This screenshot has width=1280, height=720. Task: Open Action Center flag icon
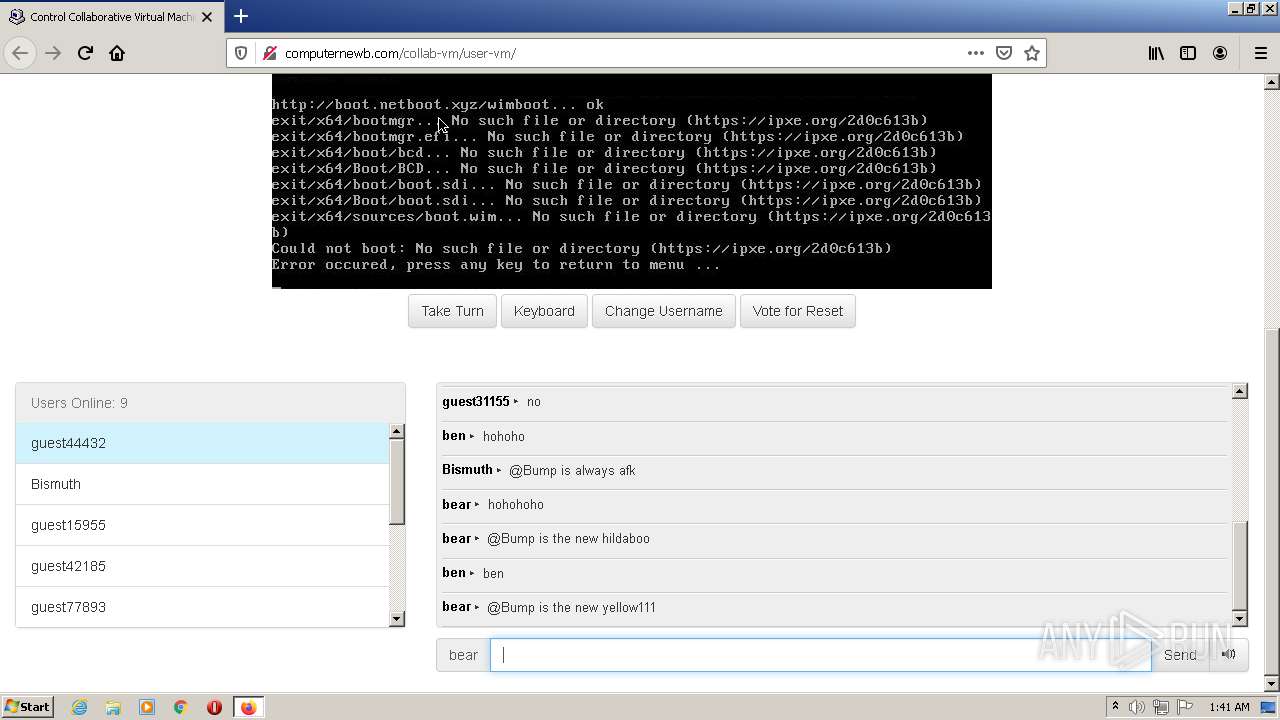(1185, 707)
